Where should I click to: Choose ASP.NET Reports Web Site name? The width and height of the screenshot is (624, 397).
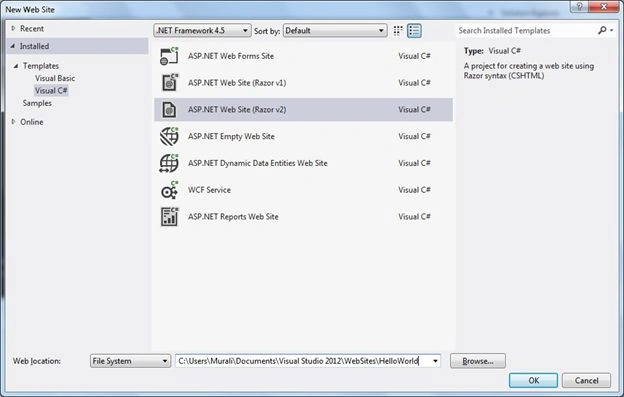(x=233, y=217)
